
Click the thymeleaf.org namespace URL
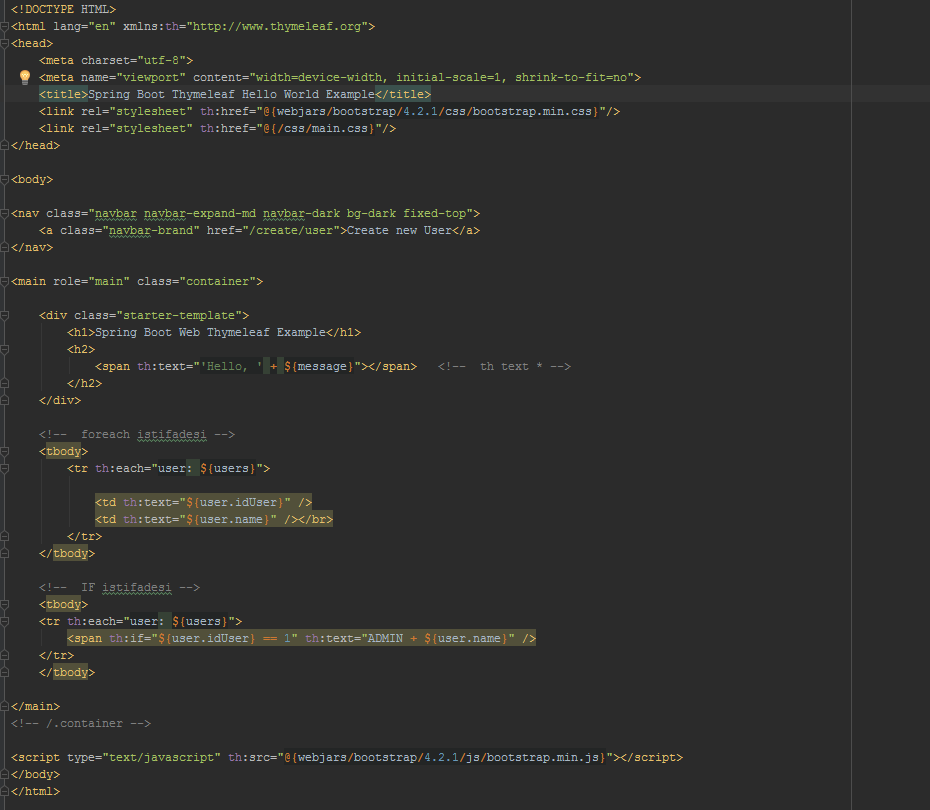point(277,27)
